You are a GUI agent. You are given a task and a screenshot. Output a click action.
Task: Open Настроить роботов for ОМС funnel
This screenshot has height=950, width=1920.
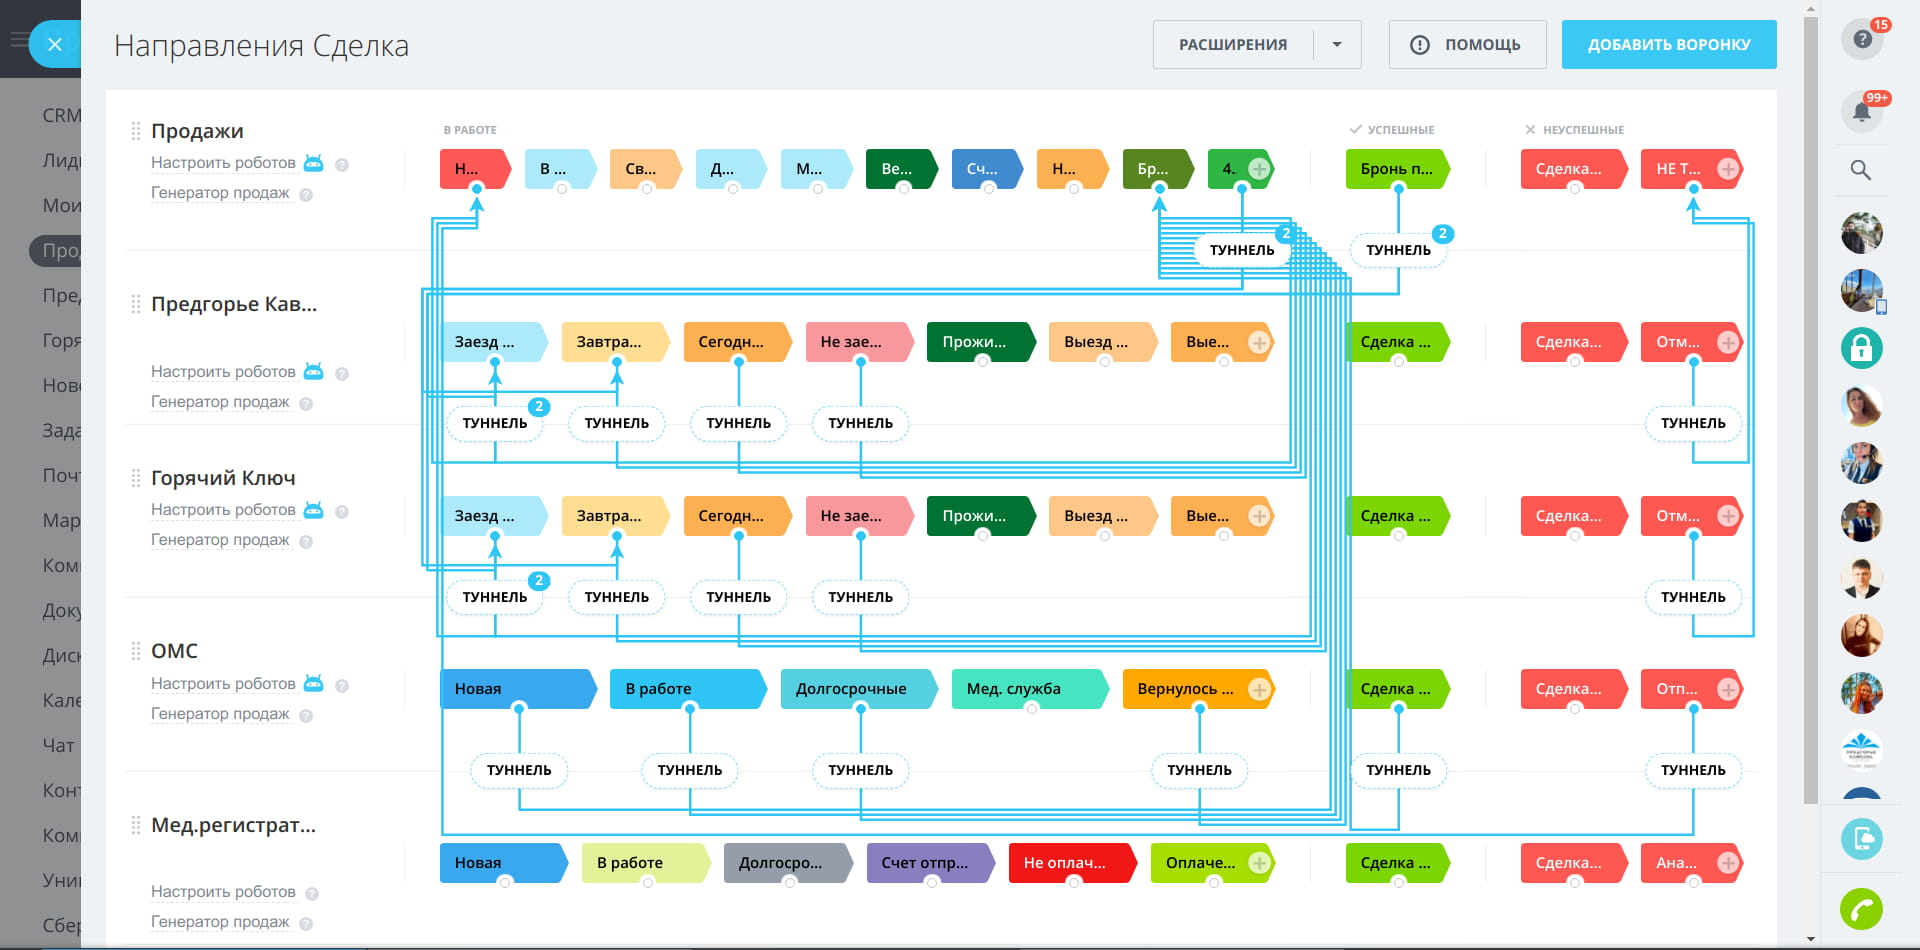(223, 684)
